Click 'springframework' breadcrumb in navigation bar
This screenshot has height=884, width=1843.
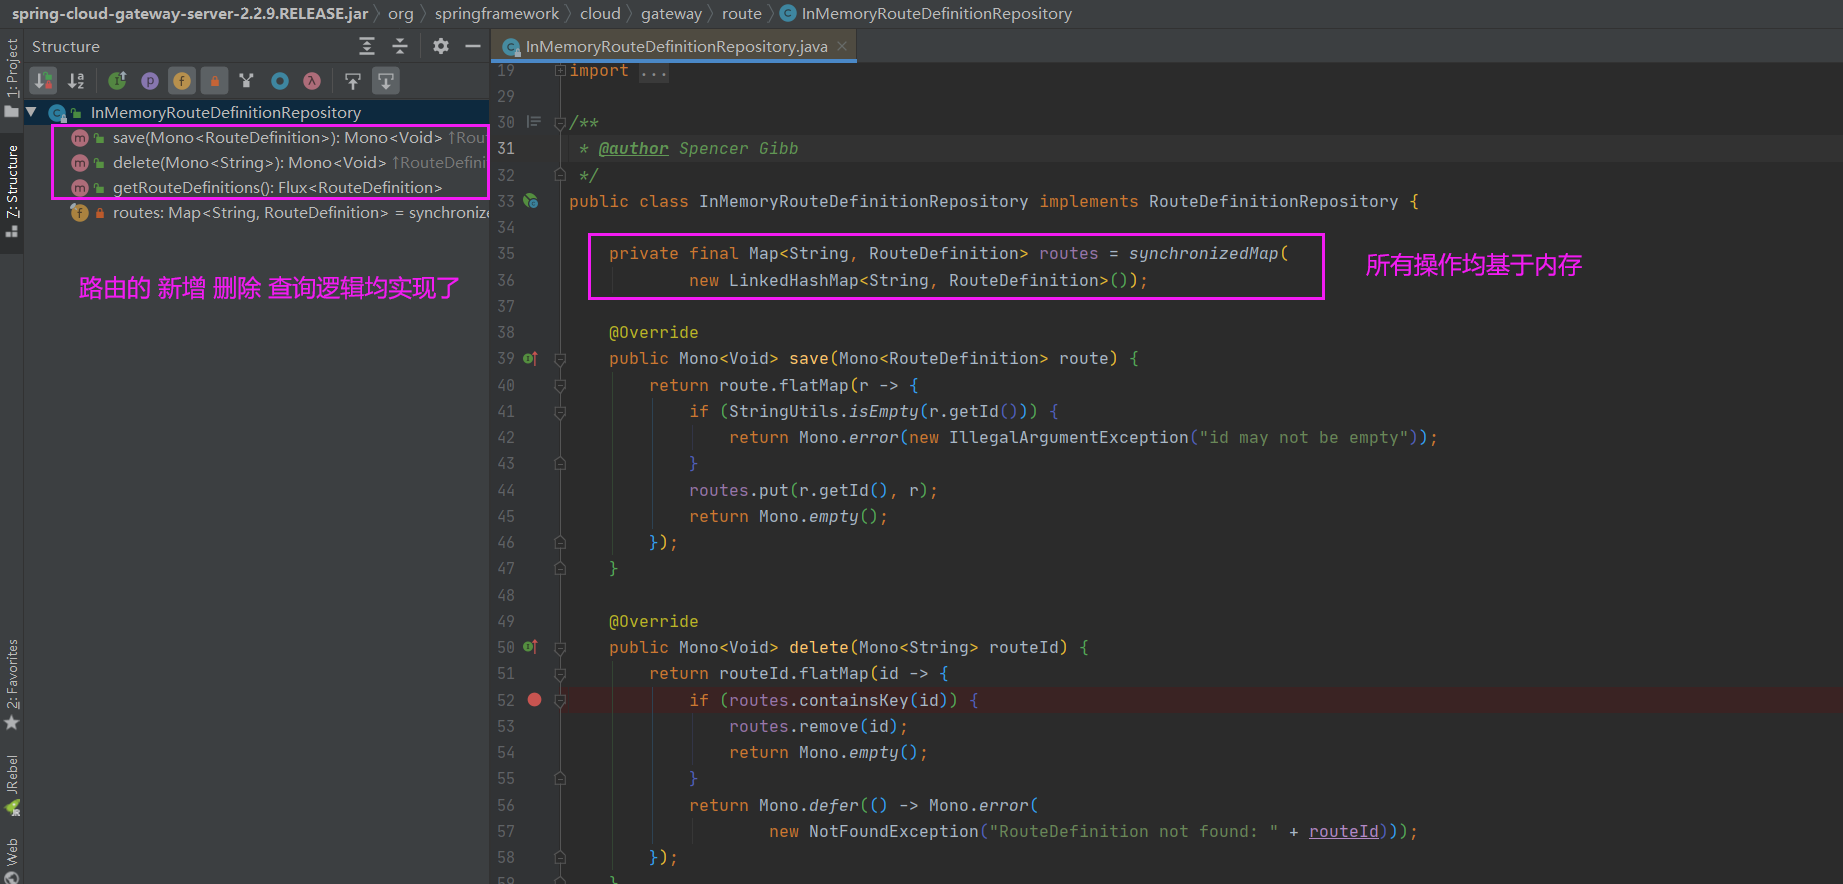coord(497,13)
